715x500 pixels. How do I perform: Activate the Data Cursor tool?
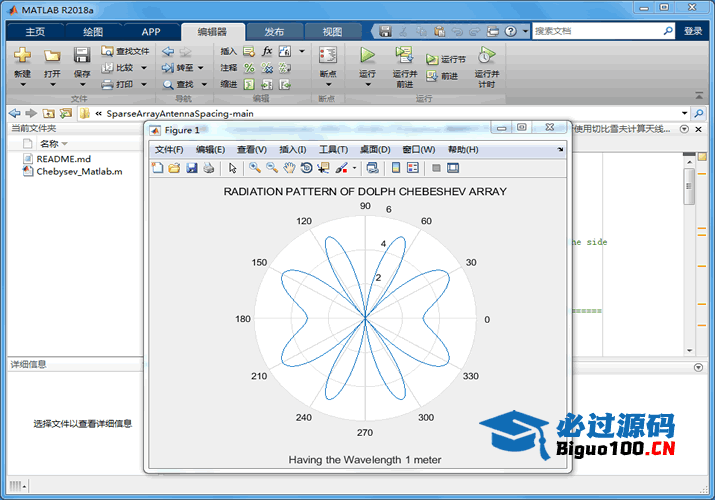pos(323,168)
